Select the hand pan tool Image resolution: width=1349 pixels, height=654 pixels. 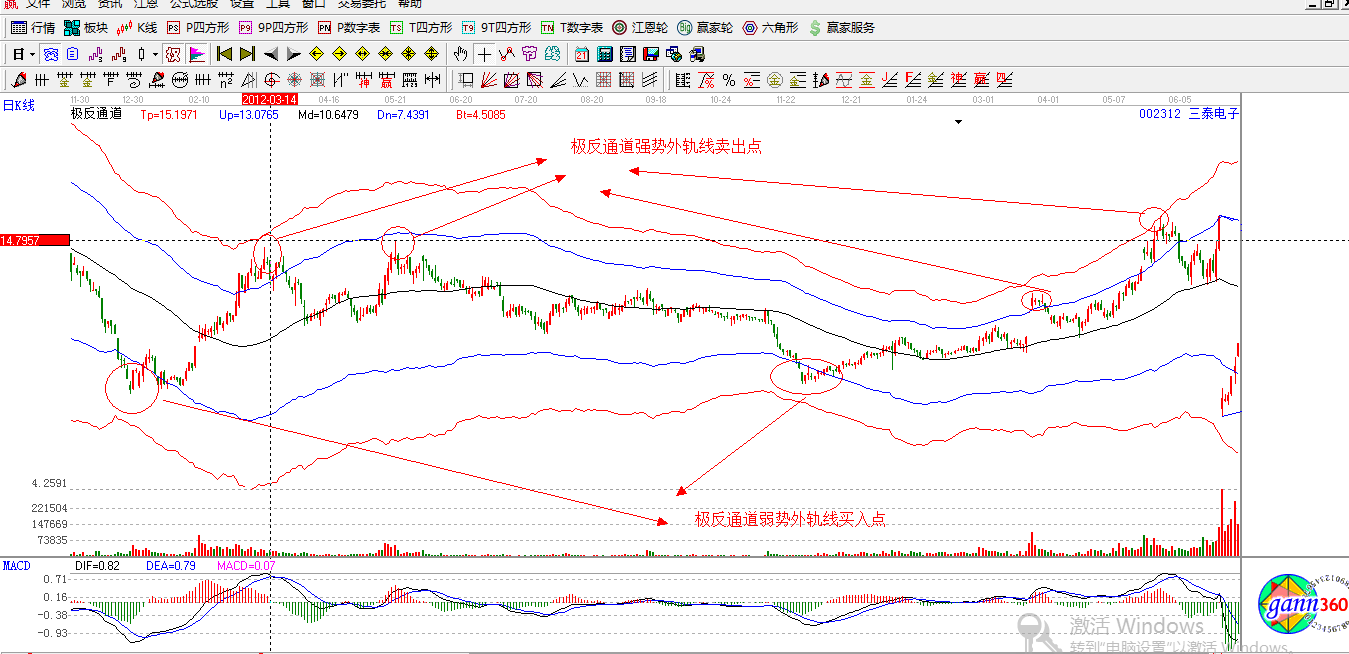pos(460,54)
